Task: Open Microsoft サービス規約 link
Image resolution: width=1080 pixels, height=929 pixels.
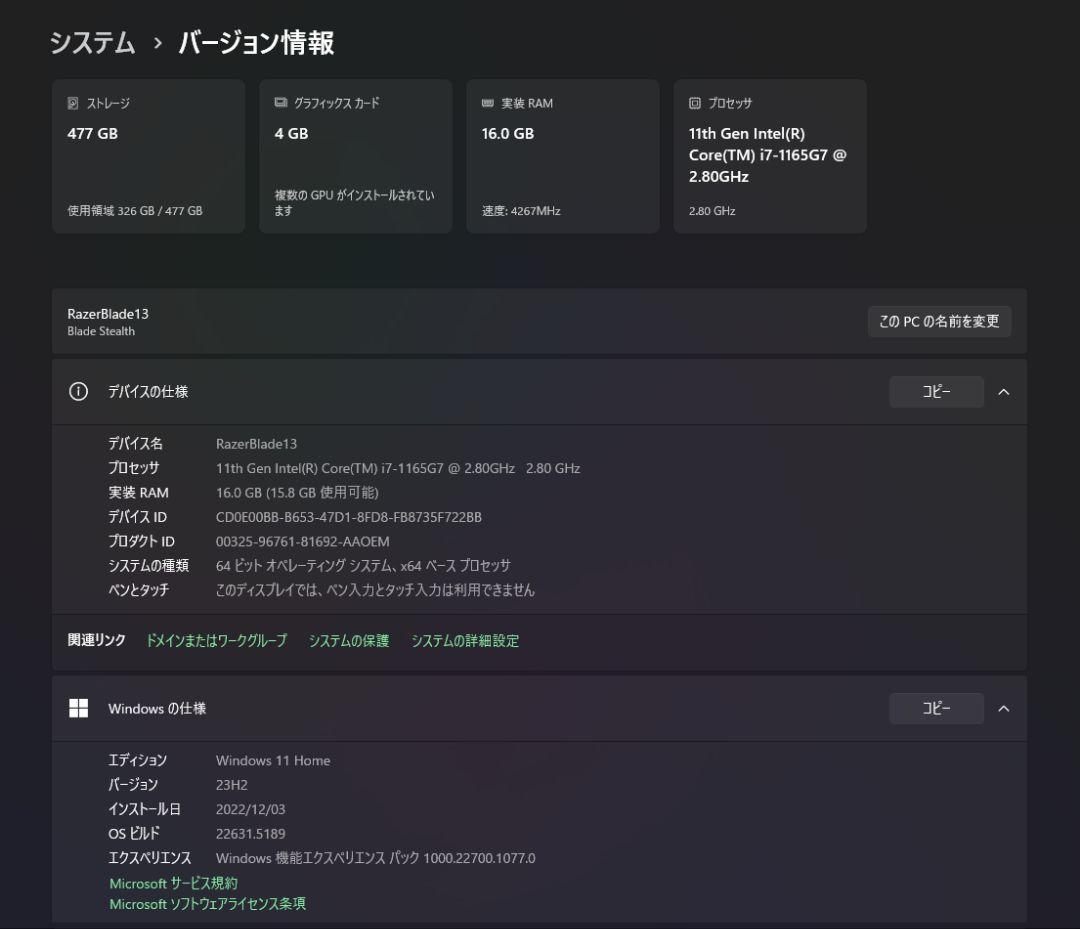Action: pos(174,882)
